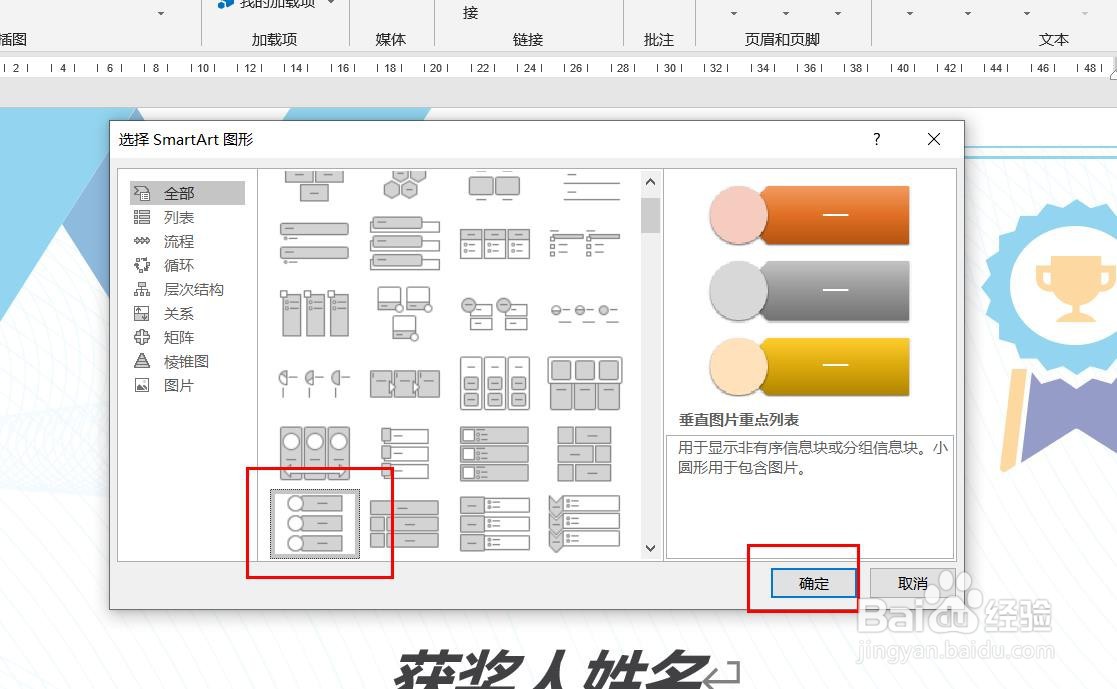Click the description text starting 用于显示非有序信息块
The width and height of the screenshot is (1117, 689).
click(x=811, y=457)
